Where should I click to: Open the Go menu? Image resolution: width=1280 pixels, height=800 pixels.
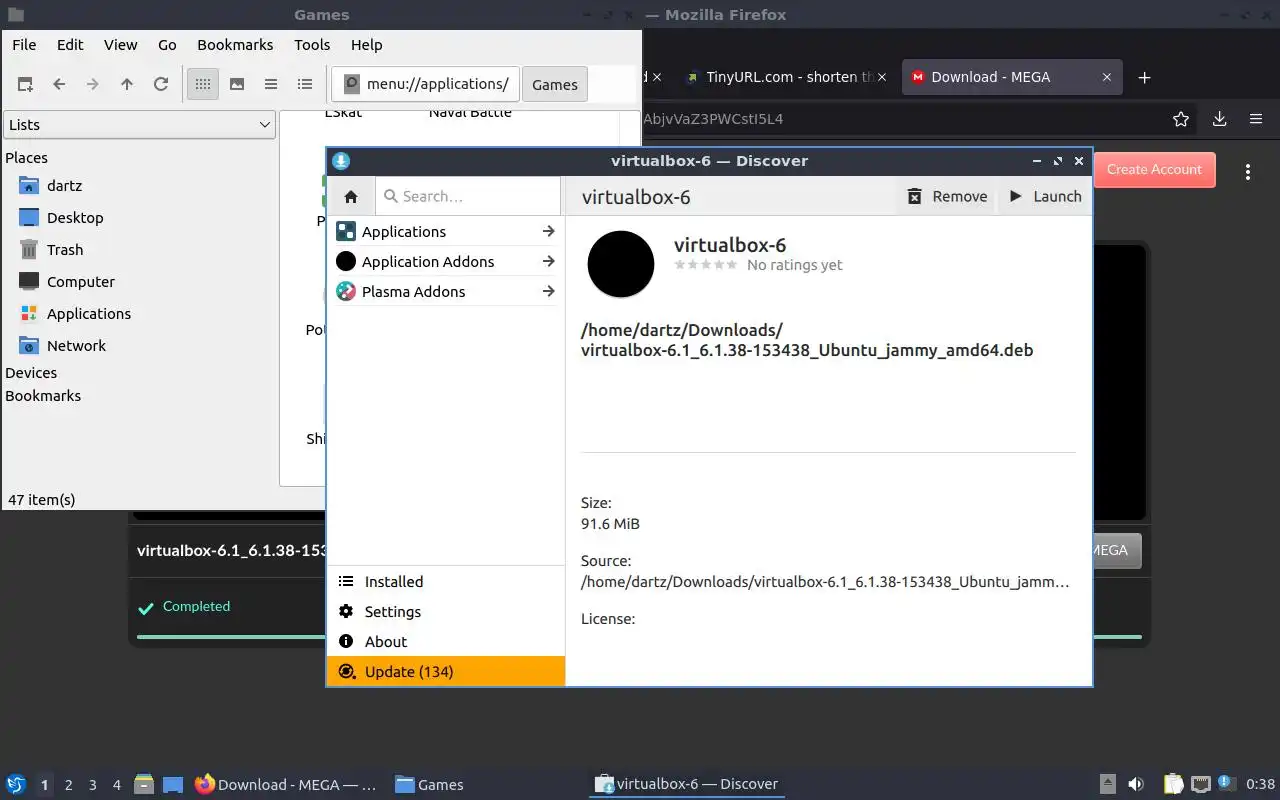coord(167,44)
